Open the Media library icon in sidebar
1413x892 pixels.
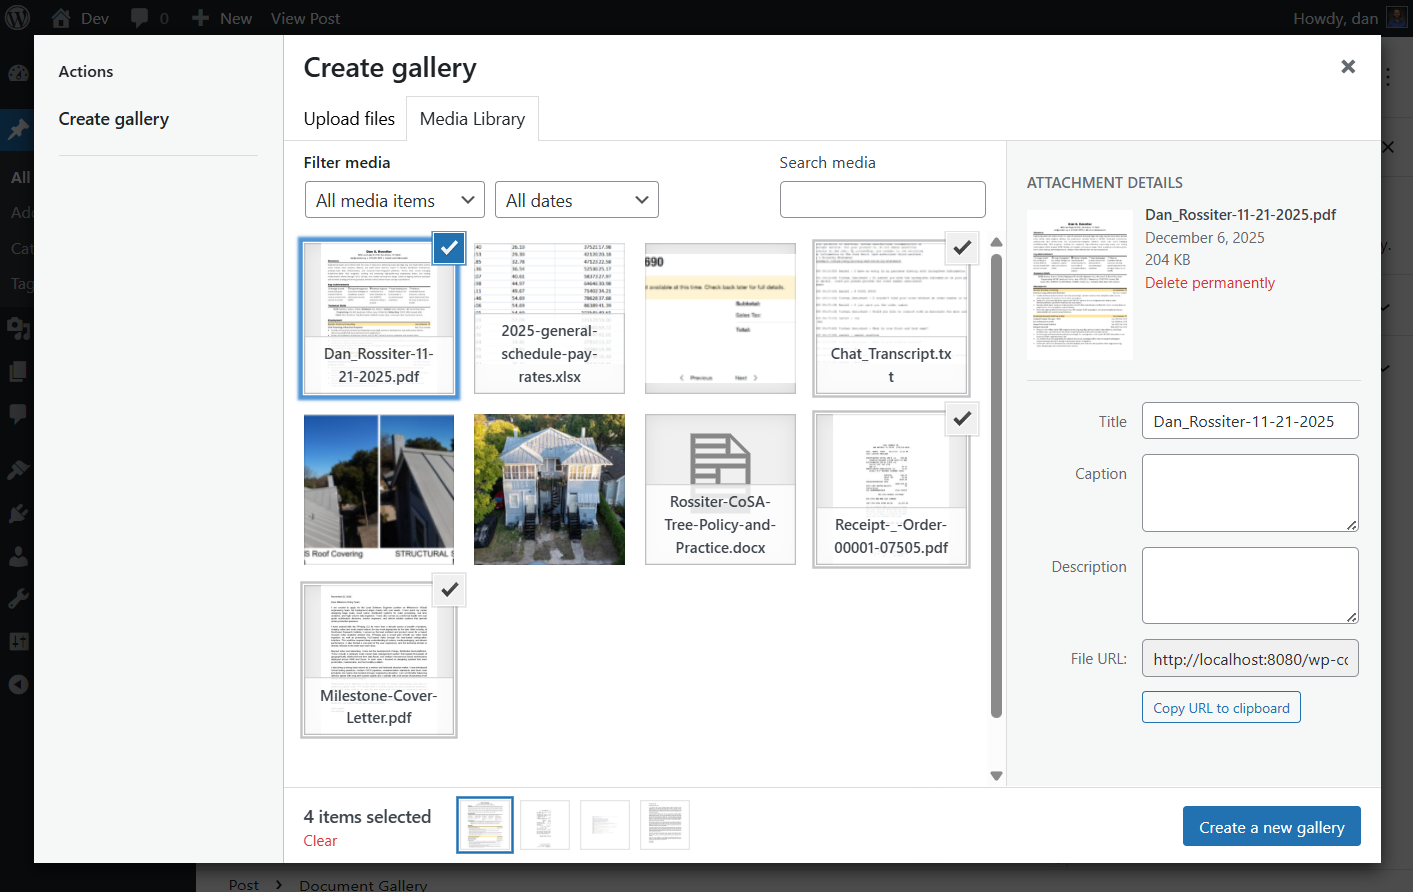click(16, 328)
